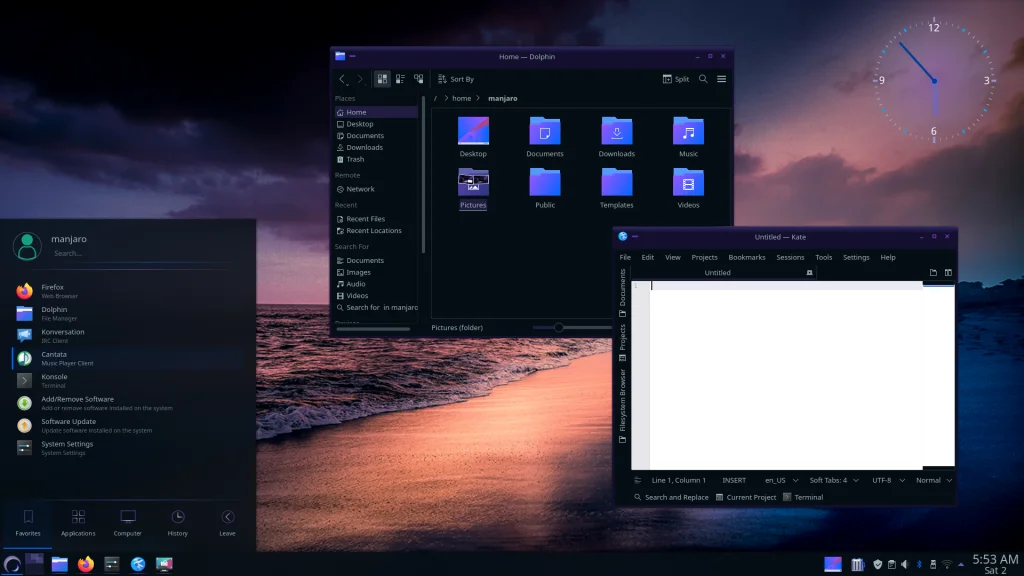The image size is (1024, 576).
Task: Select Downloads in Dolphin Places sidebar
Action: (x=364, y=147)
